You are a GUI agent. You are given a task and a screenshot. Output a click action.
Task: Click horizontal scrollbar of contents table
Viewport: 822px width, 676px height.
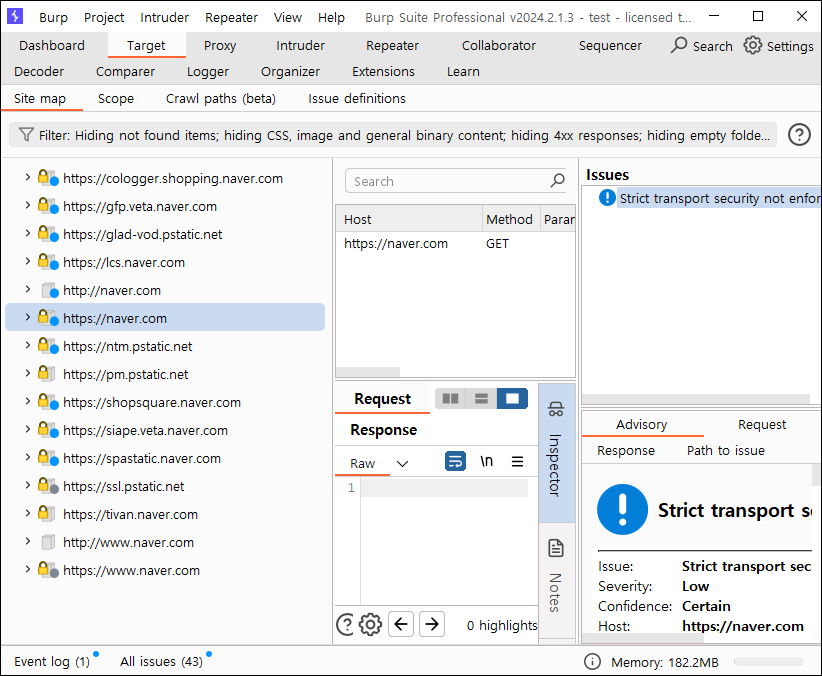(367, 372)
